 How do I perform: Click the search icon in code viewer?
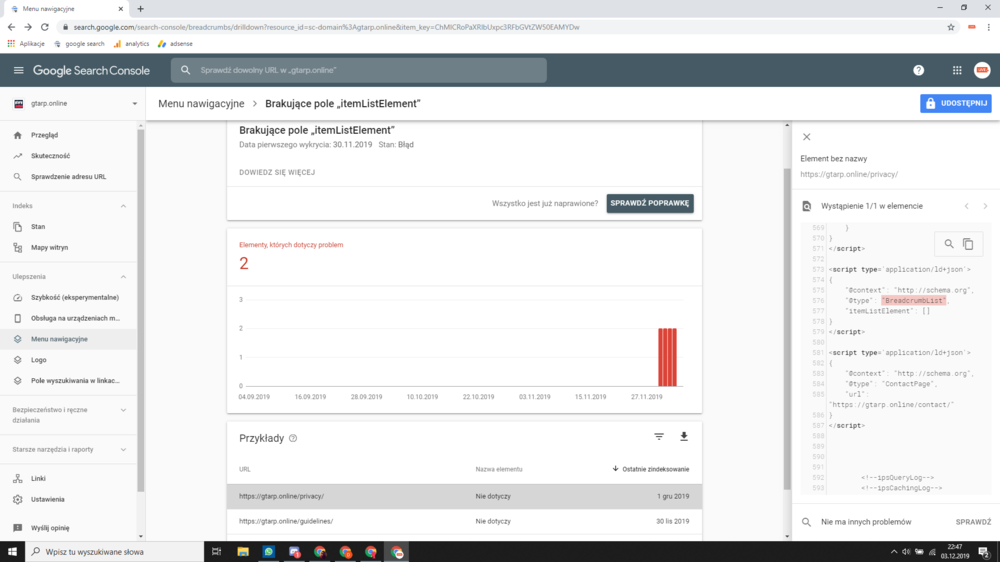[949, 244]
